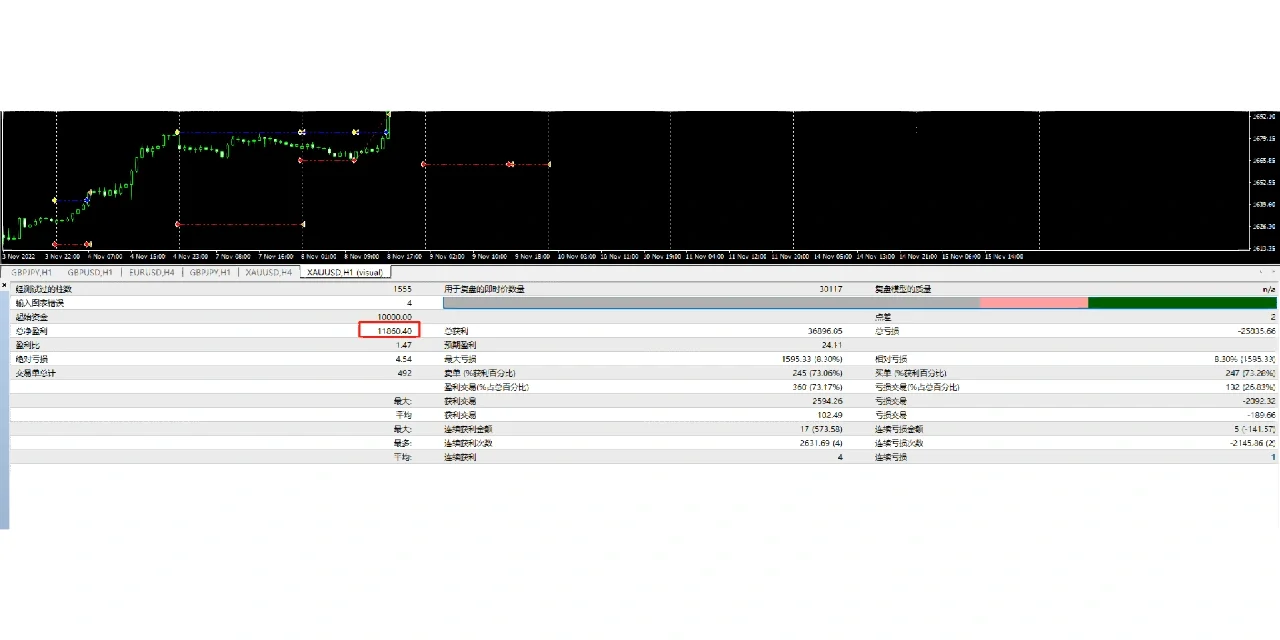
Task: Click the 3 Nov 2022 date on time axis
Action: tap(19, 256)
